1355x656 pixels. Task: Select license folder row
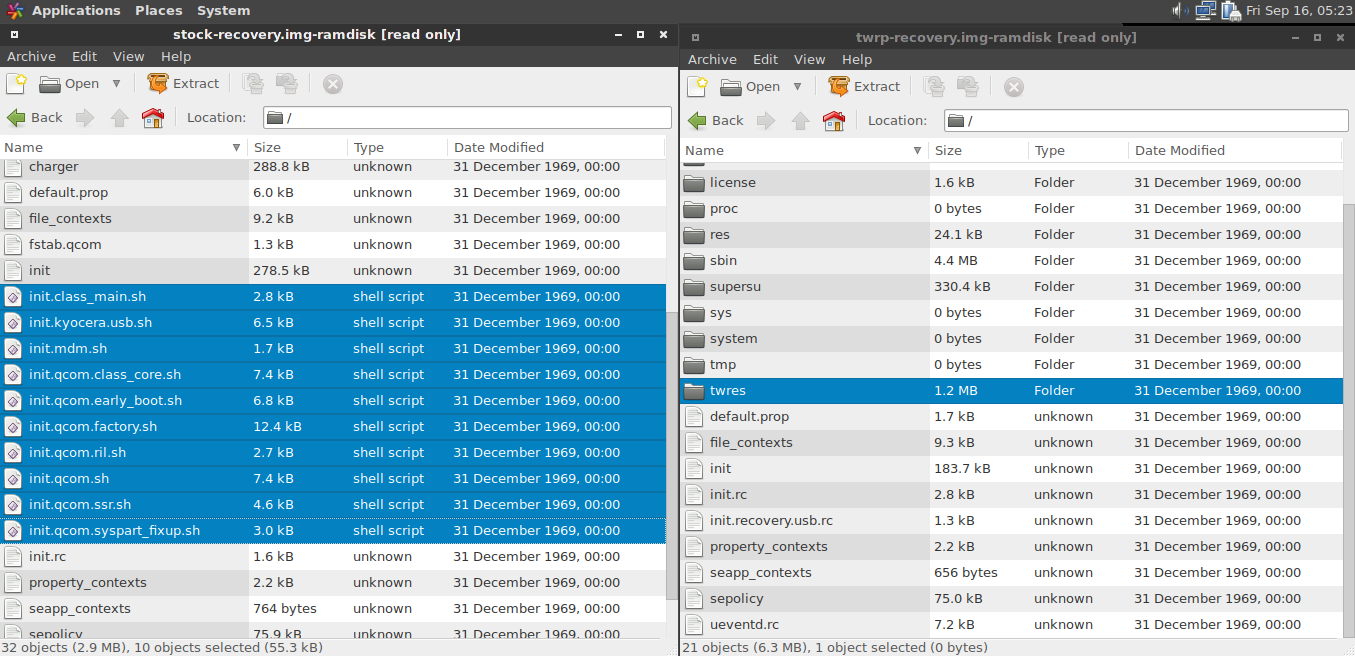point(1011,183)
